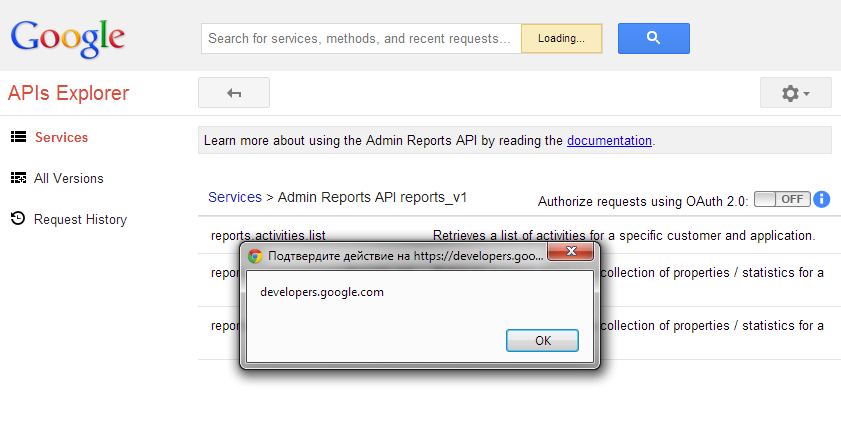This screenshot has height=437, width=841.
Task: Click OK in the confirmation dialog
Action: point(542,340)
